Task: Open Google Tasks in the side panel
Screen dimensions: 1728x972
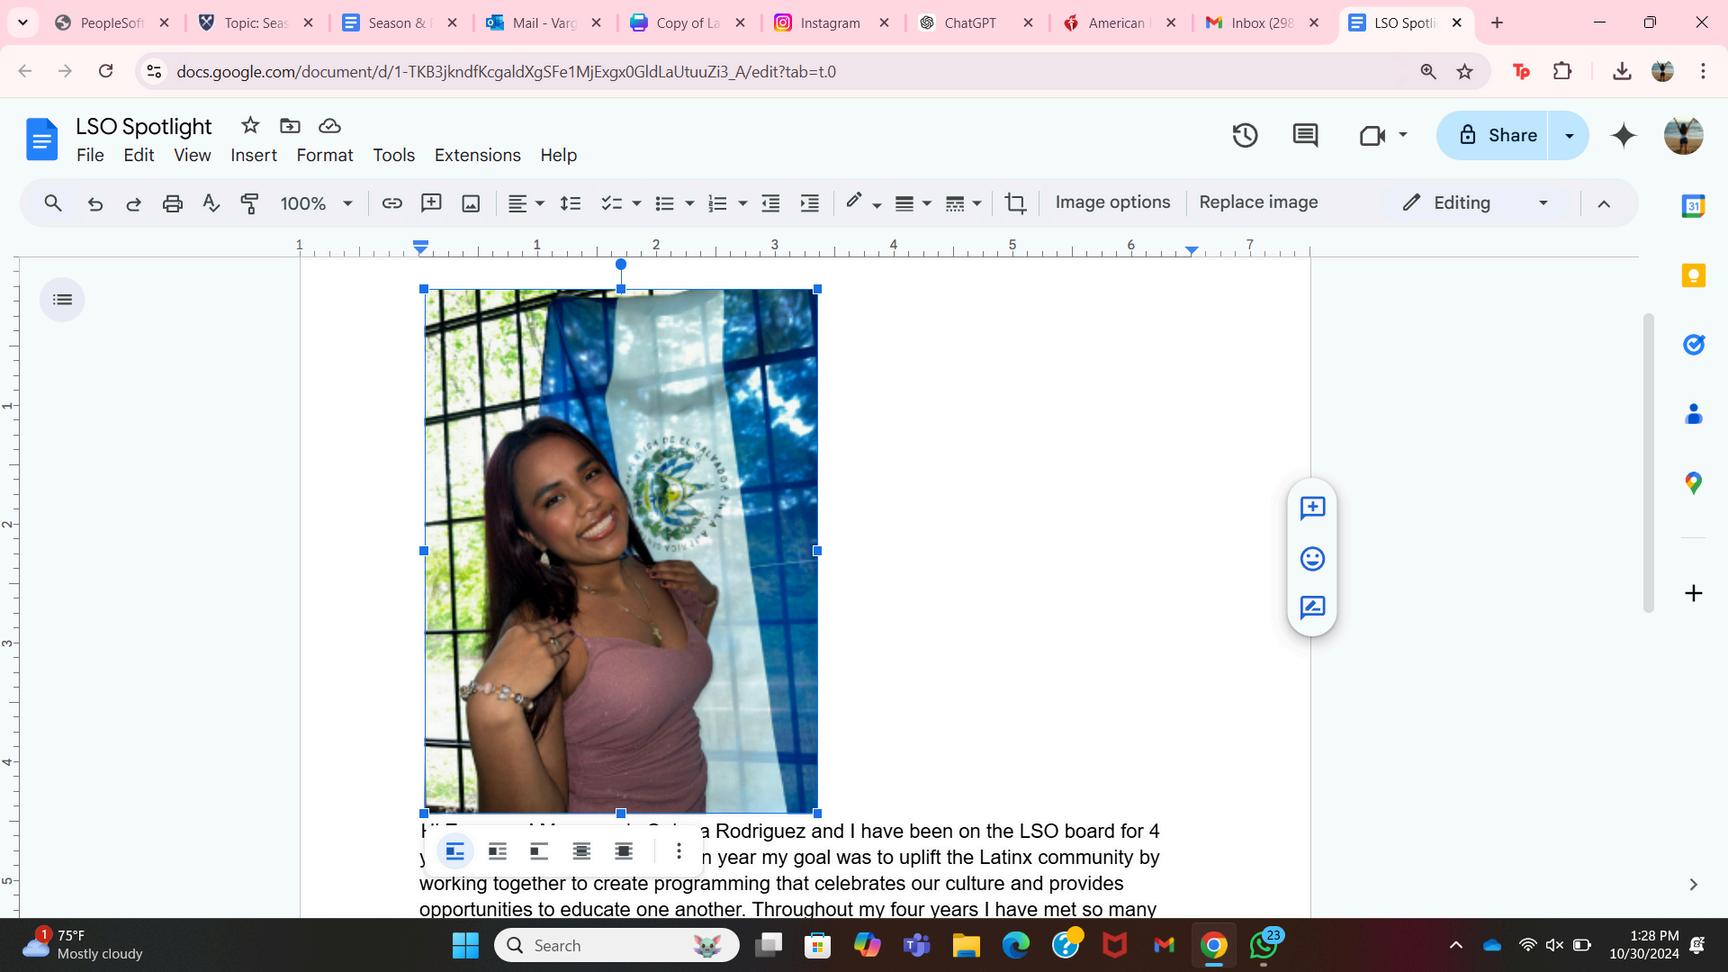Action: [x=1693, y=344]
